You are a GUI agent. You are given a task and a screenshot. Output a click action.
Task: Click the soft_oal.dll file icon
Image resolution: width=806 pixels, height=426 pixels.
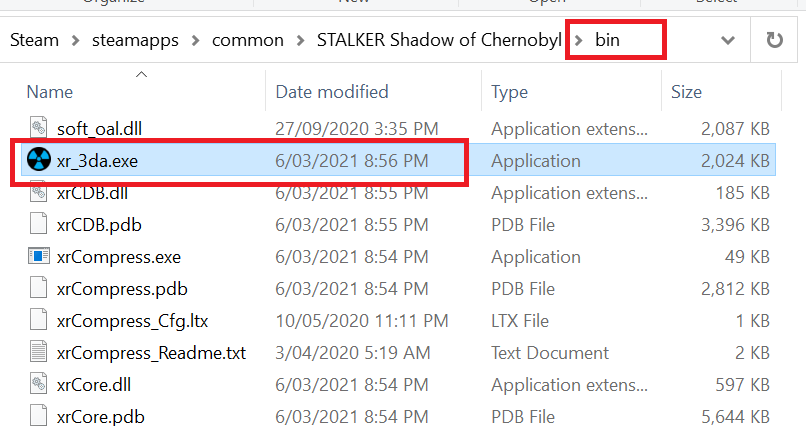38,128
